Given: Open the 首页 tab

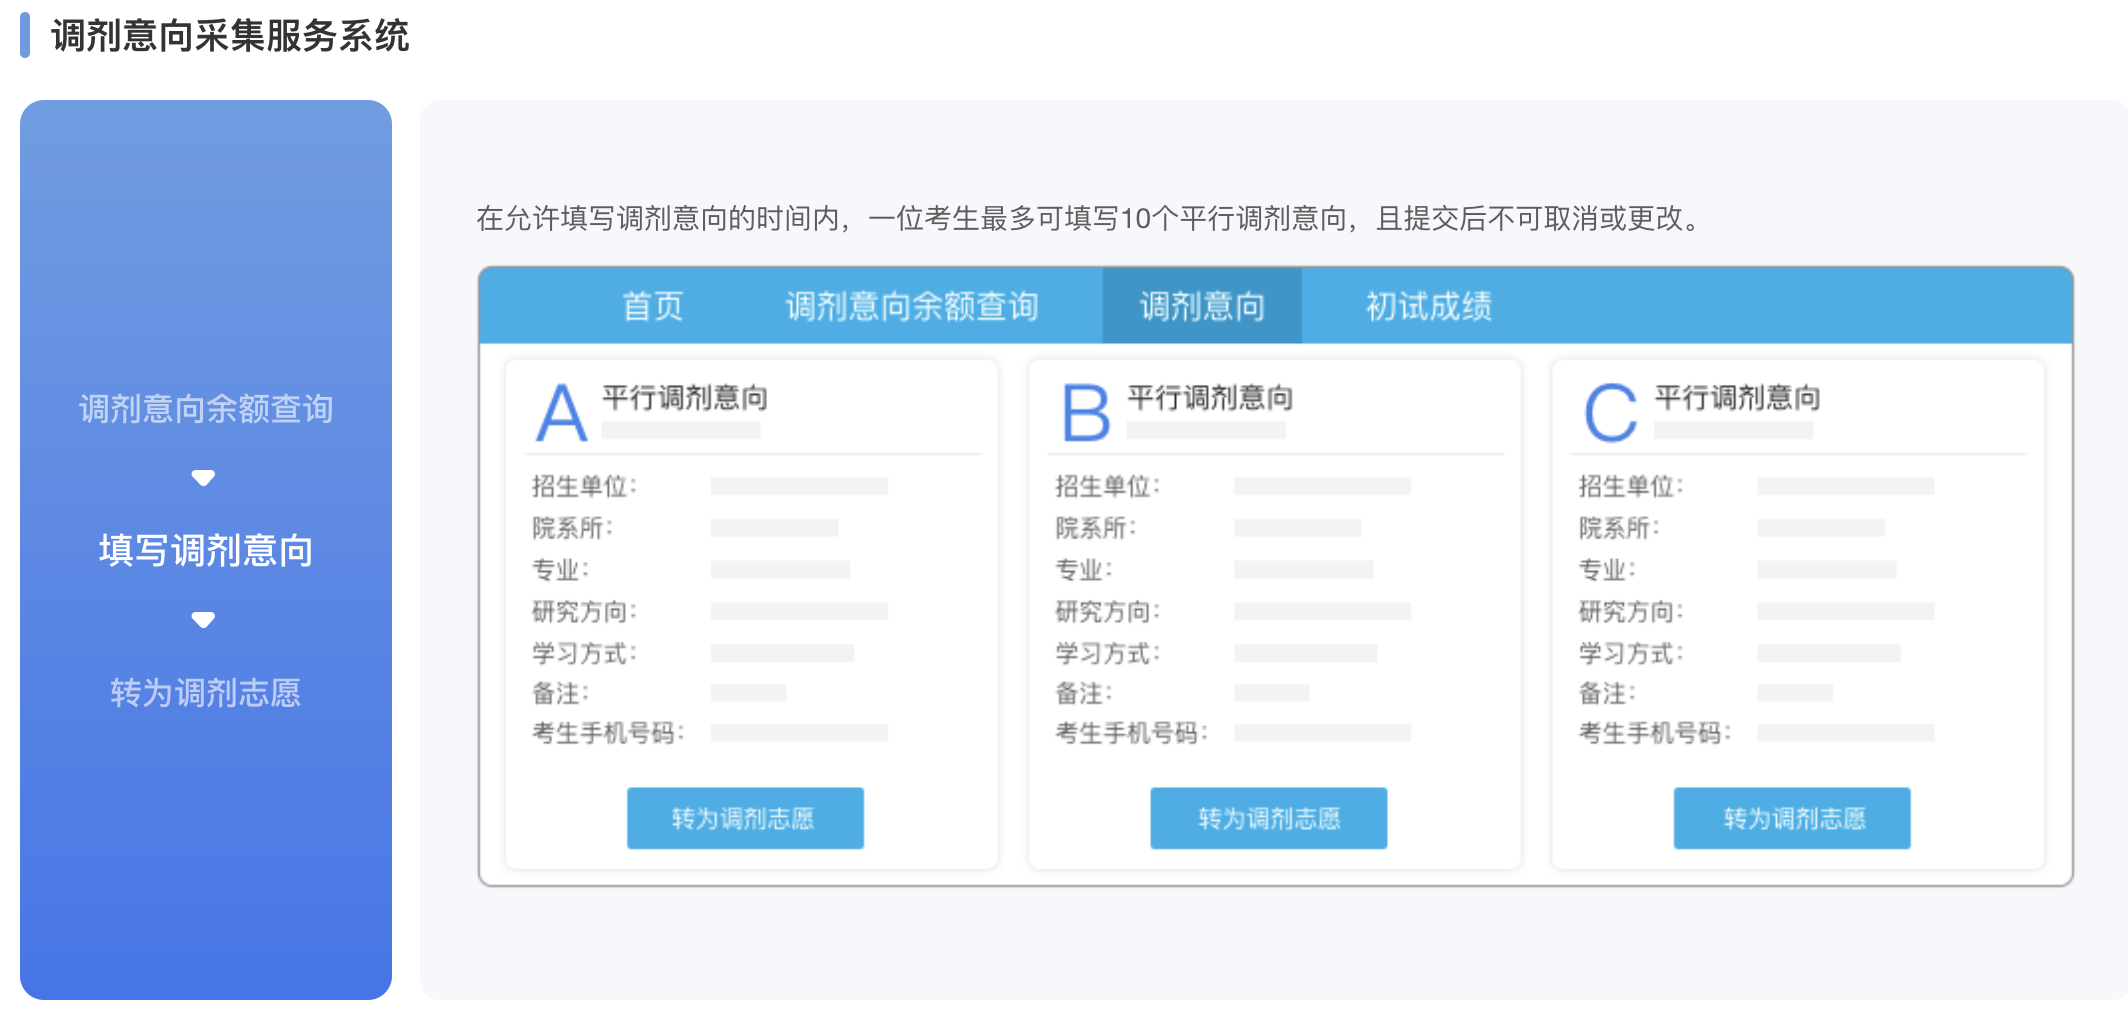Looking at the screenshot, I should (x=652, y=306).
